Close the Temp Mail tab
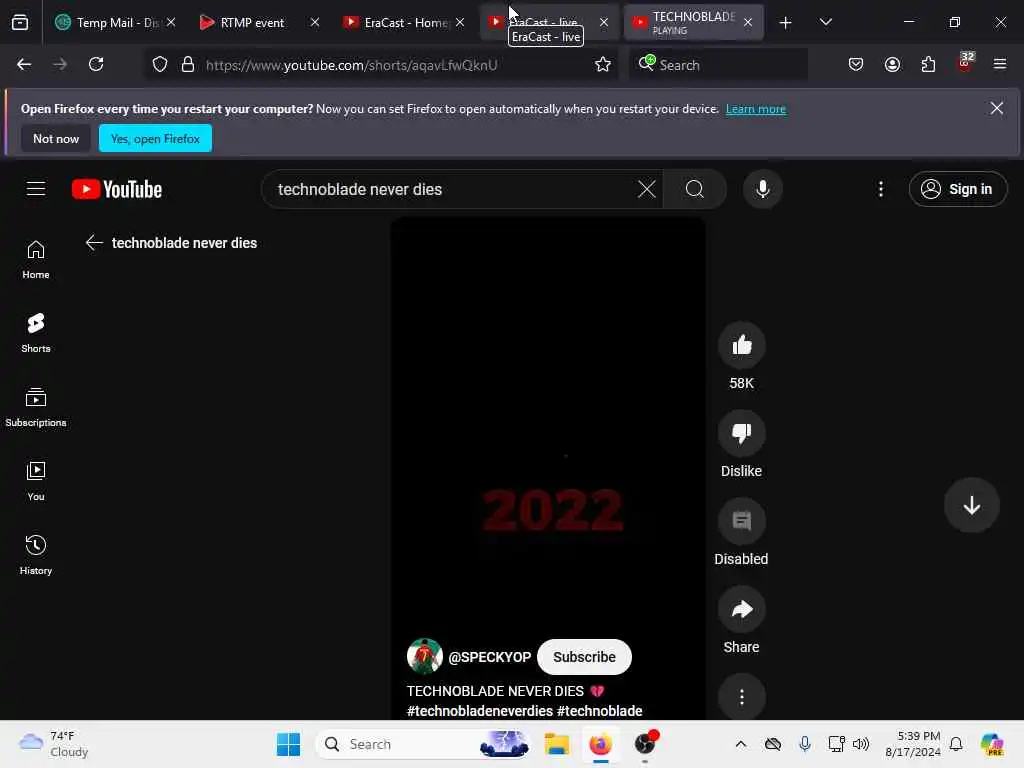The height and width of the screenshot is (768, 1024). coord(170,22)
